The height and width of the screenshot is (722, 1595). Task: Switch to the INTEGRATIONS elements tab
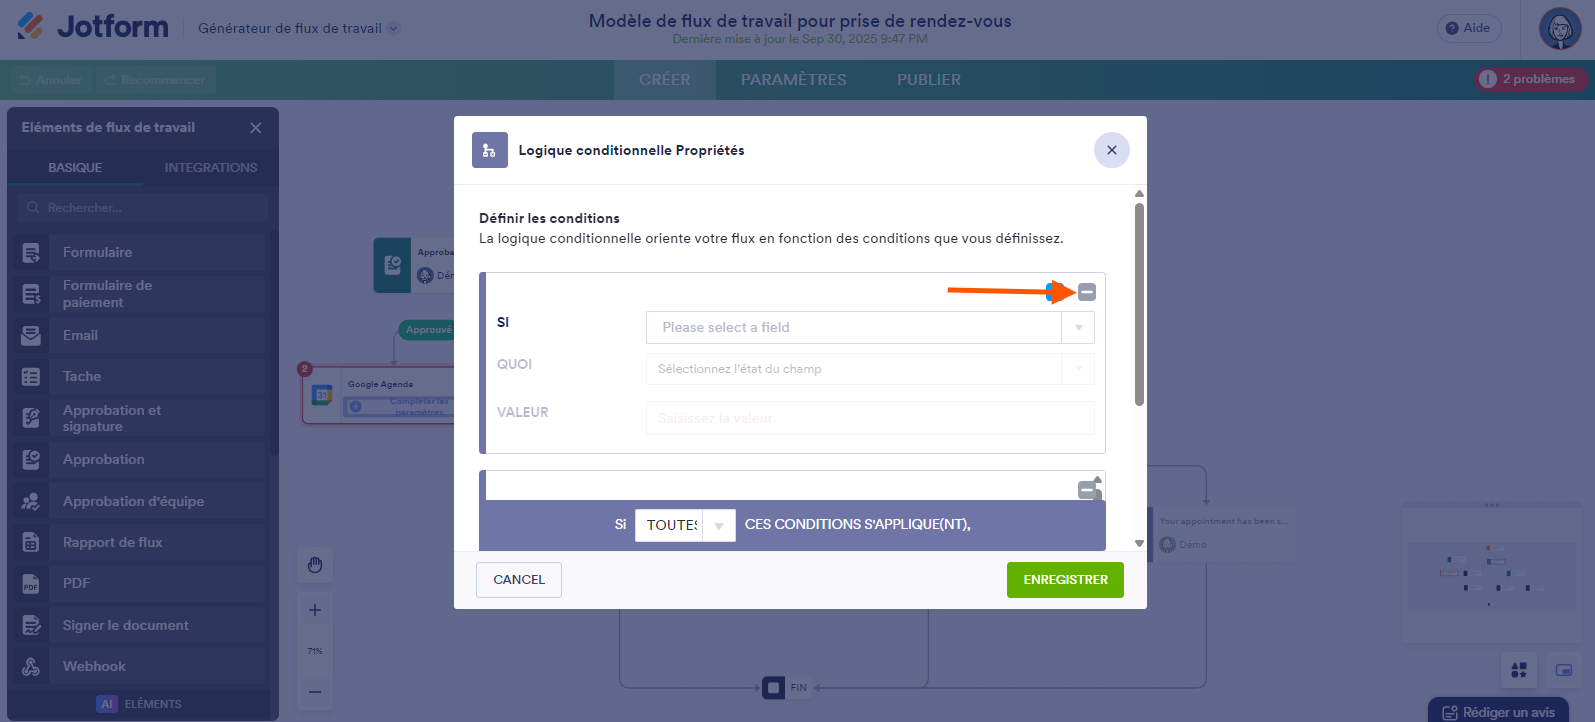tap(211, 167)
